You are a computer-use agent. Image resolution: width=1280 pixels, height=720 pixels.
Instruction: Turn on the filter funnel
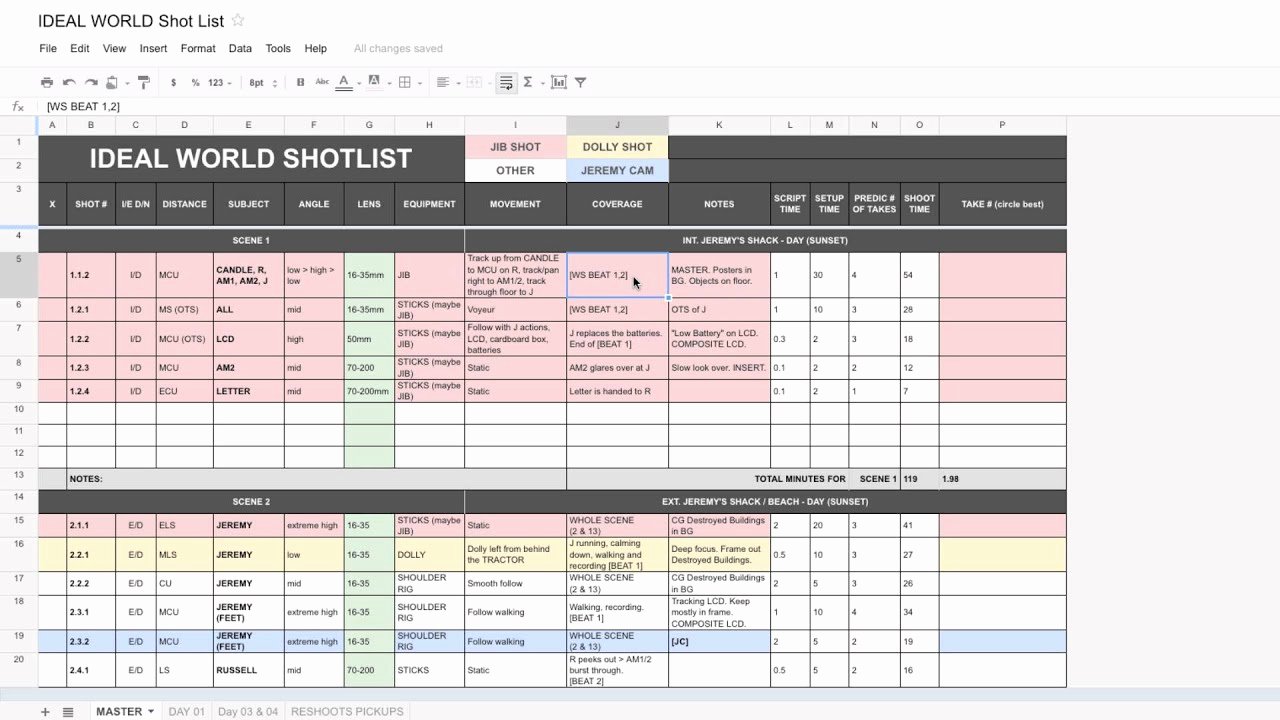pyautogui.click(x=580, y=82)
